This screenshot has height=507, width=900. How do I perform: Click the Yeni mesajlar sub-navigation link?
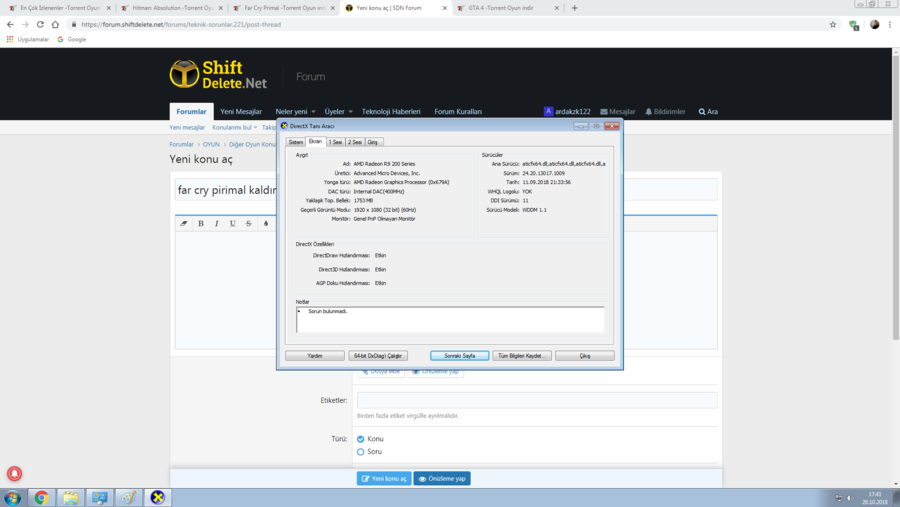click(x=187, y=127)
